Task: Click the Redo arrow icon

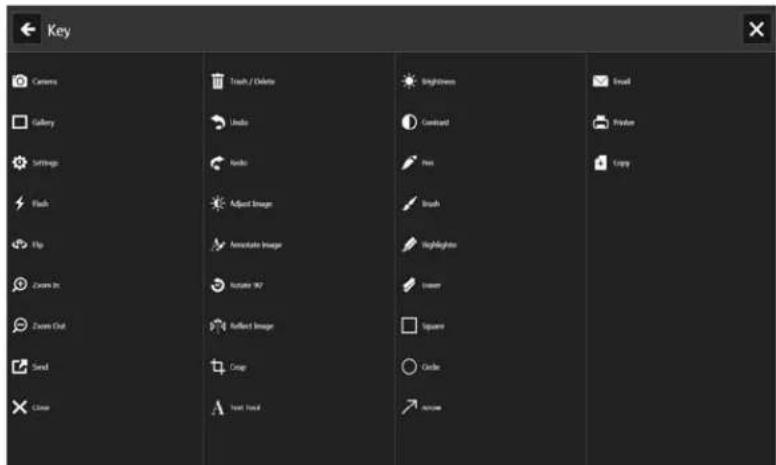Action: pos(216,163)
